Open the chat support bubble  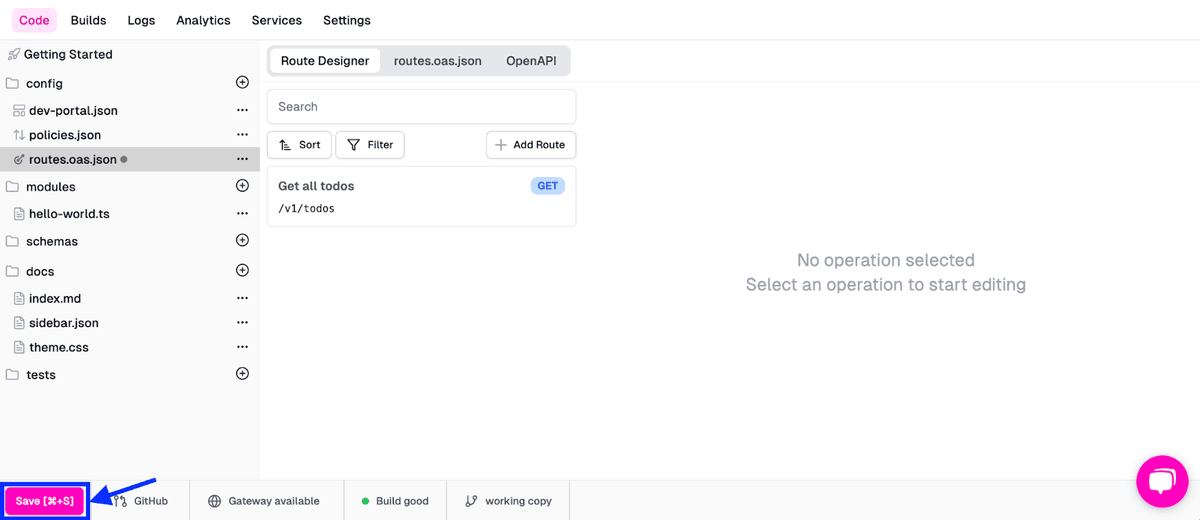1162,482
